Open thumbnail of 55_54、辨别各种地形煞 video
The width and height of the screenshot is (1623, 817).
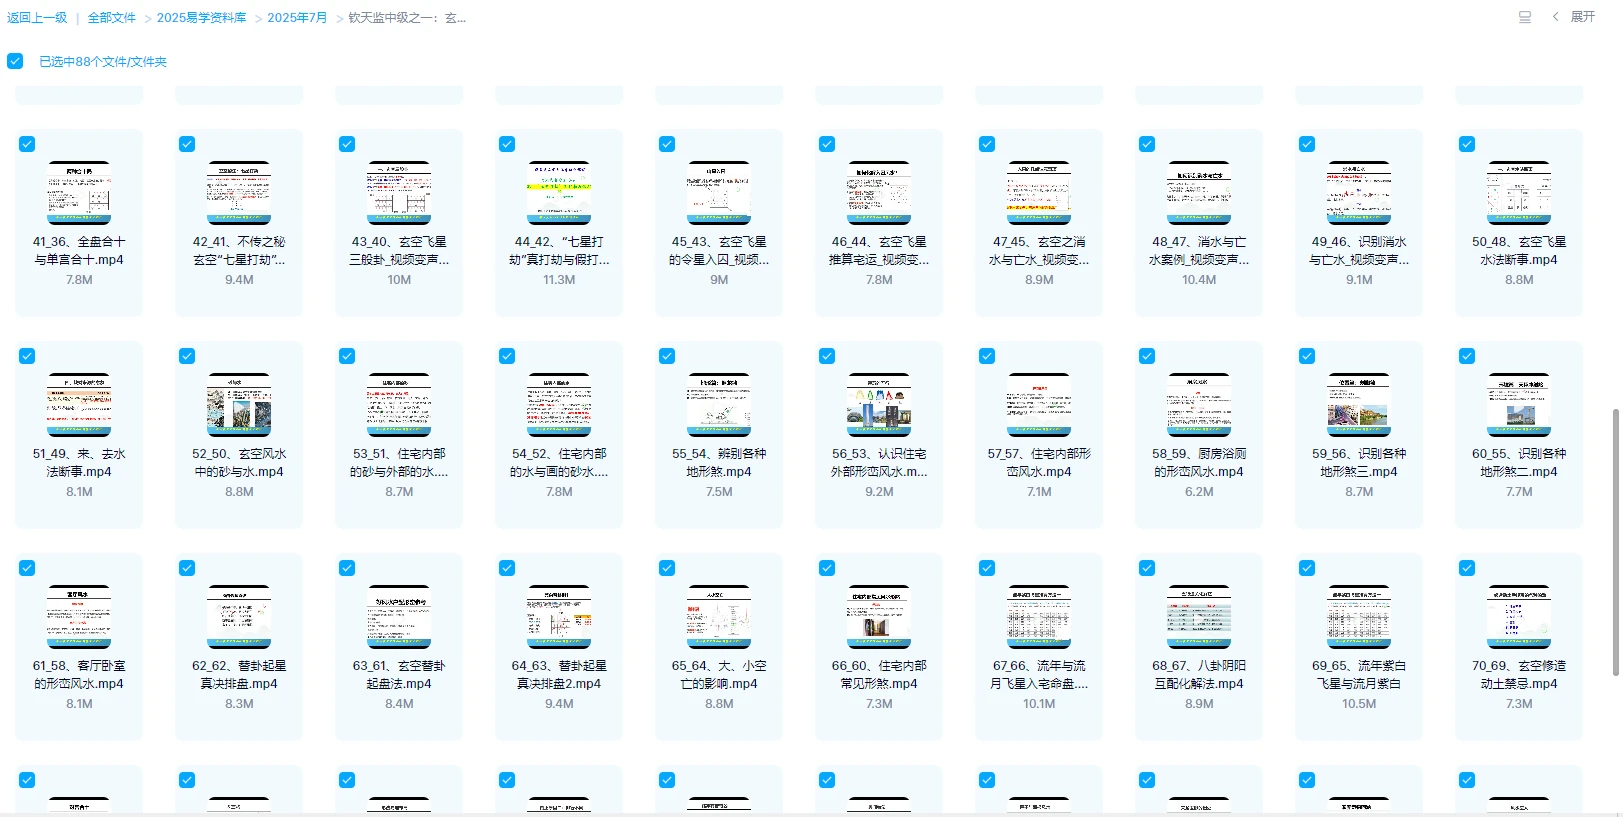[719, 404]
